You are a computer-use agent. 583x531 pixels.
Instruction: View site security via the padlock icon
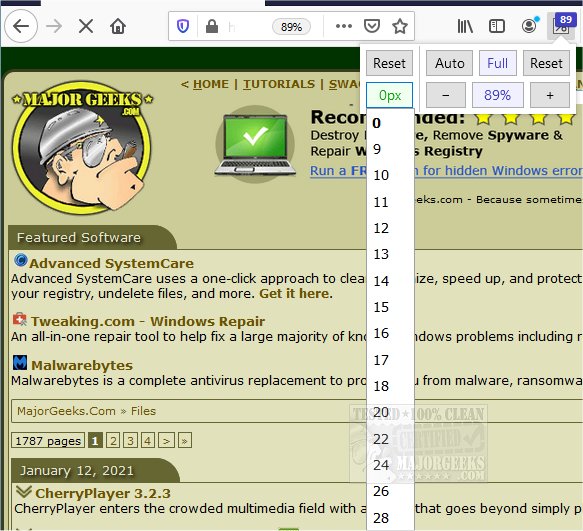(x=212, y=26)
